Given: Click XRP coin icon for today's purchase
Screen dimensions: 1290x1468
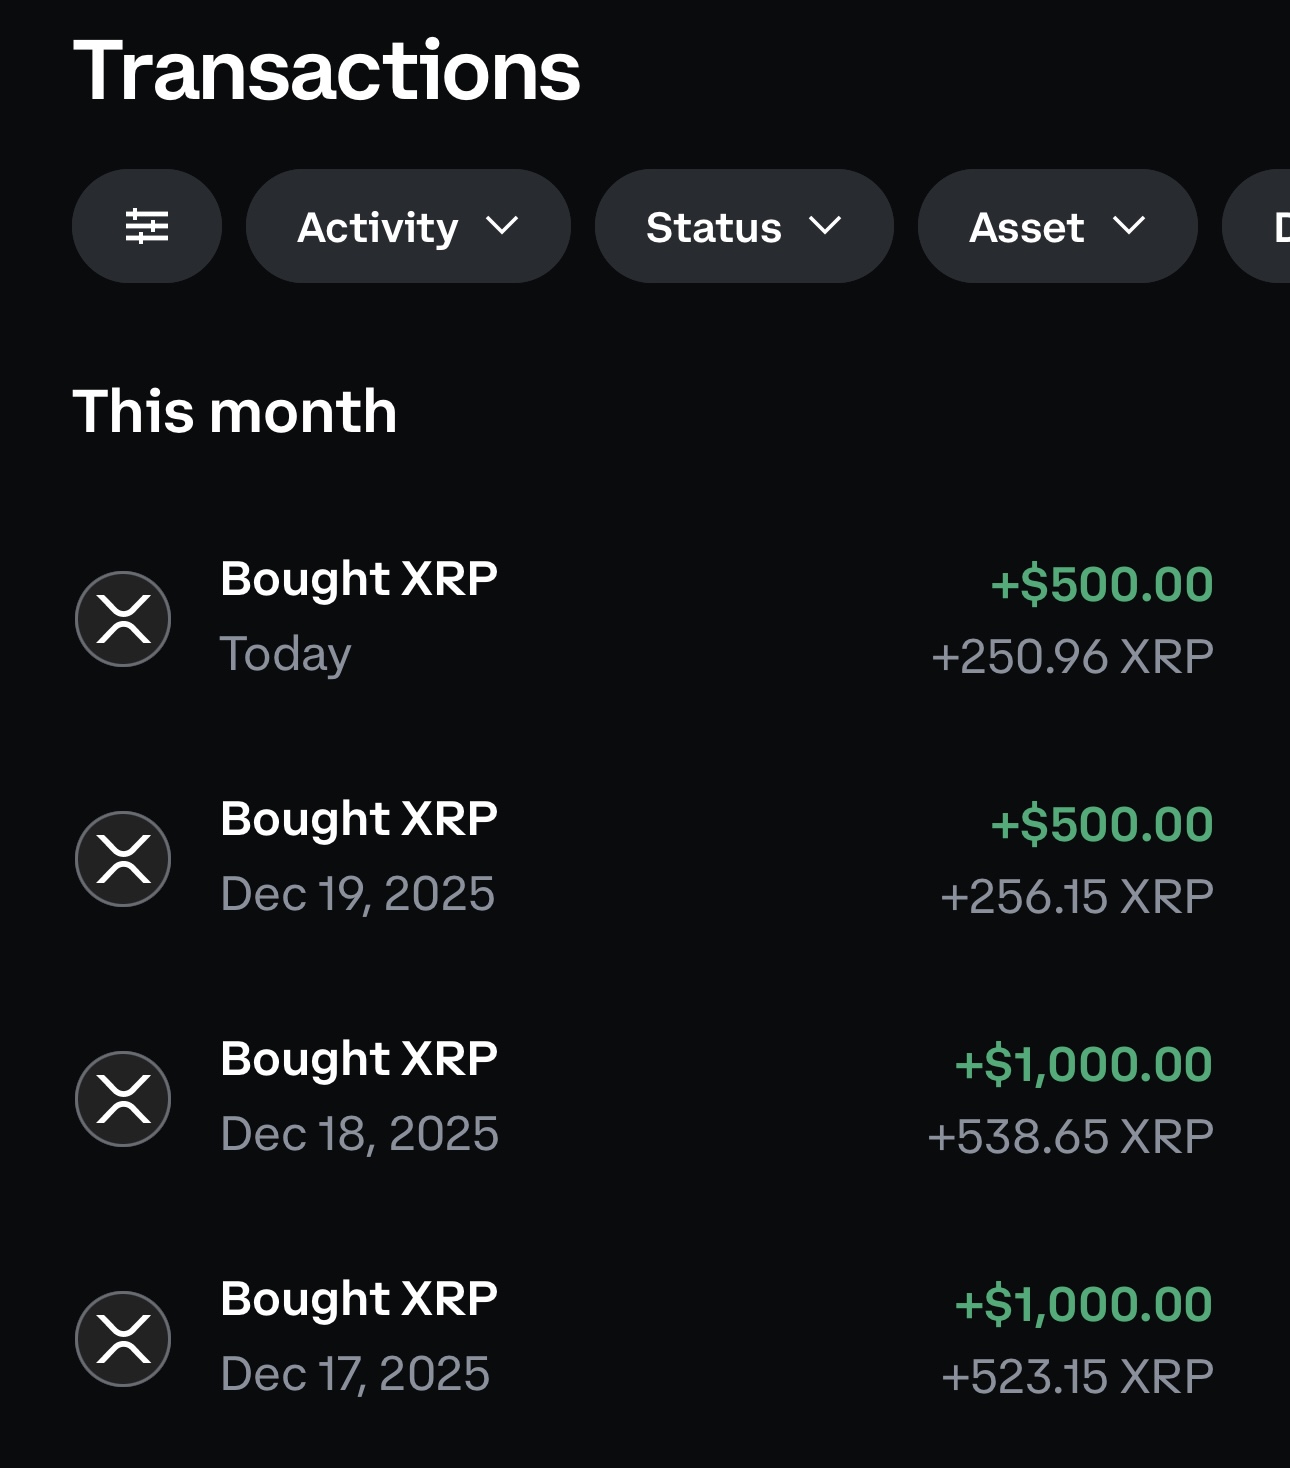Looking at the screenshot, I should point(123,619).
